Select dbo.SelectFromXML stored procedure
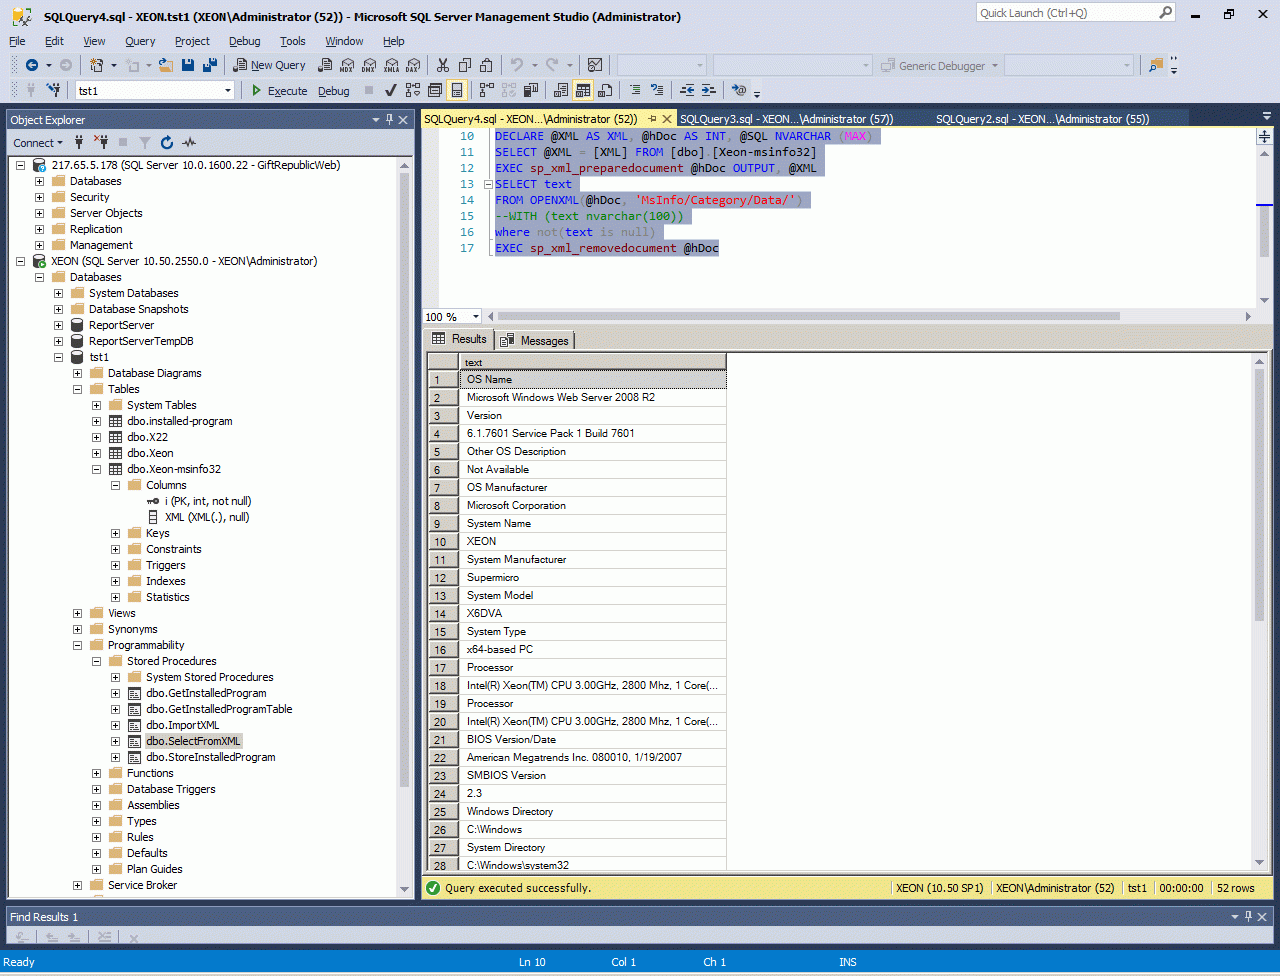Image resolution: width=1280 pixels, height=976 pixels. (193, 741)
